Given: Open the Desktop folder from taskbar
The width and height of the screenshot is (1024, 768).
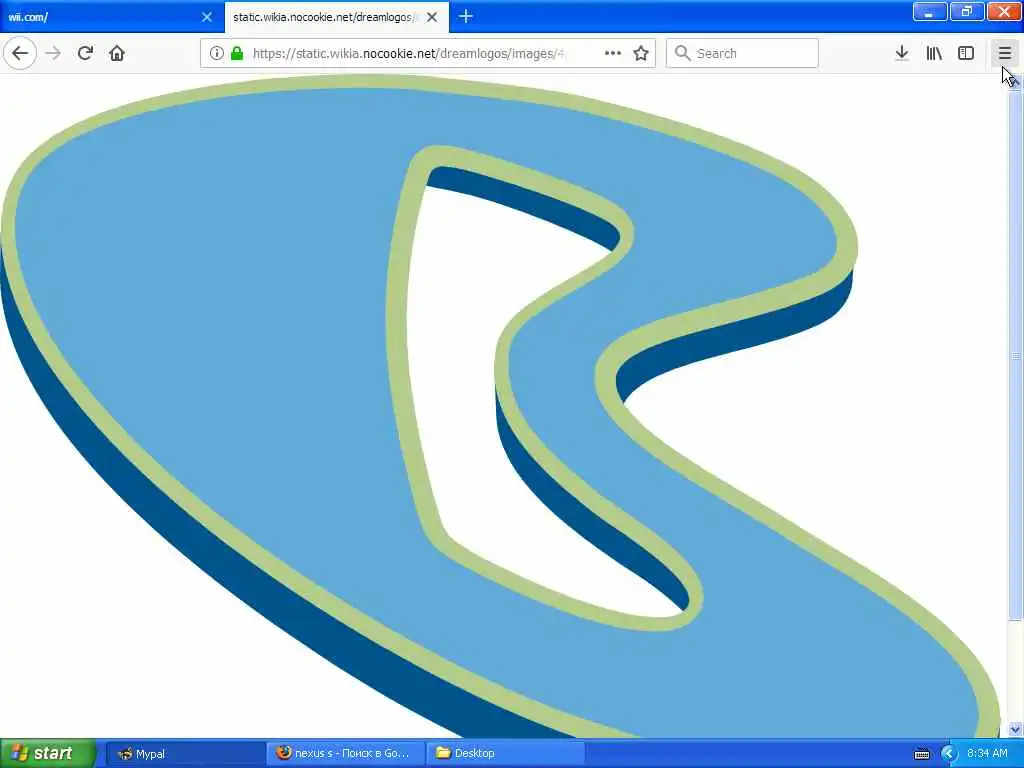Looking at the screenshot, I should [505, 753].
